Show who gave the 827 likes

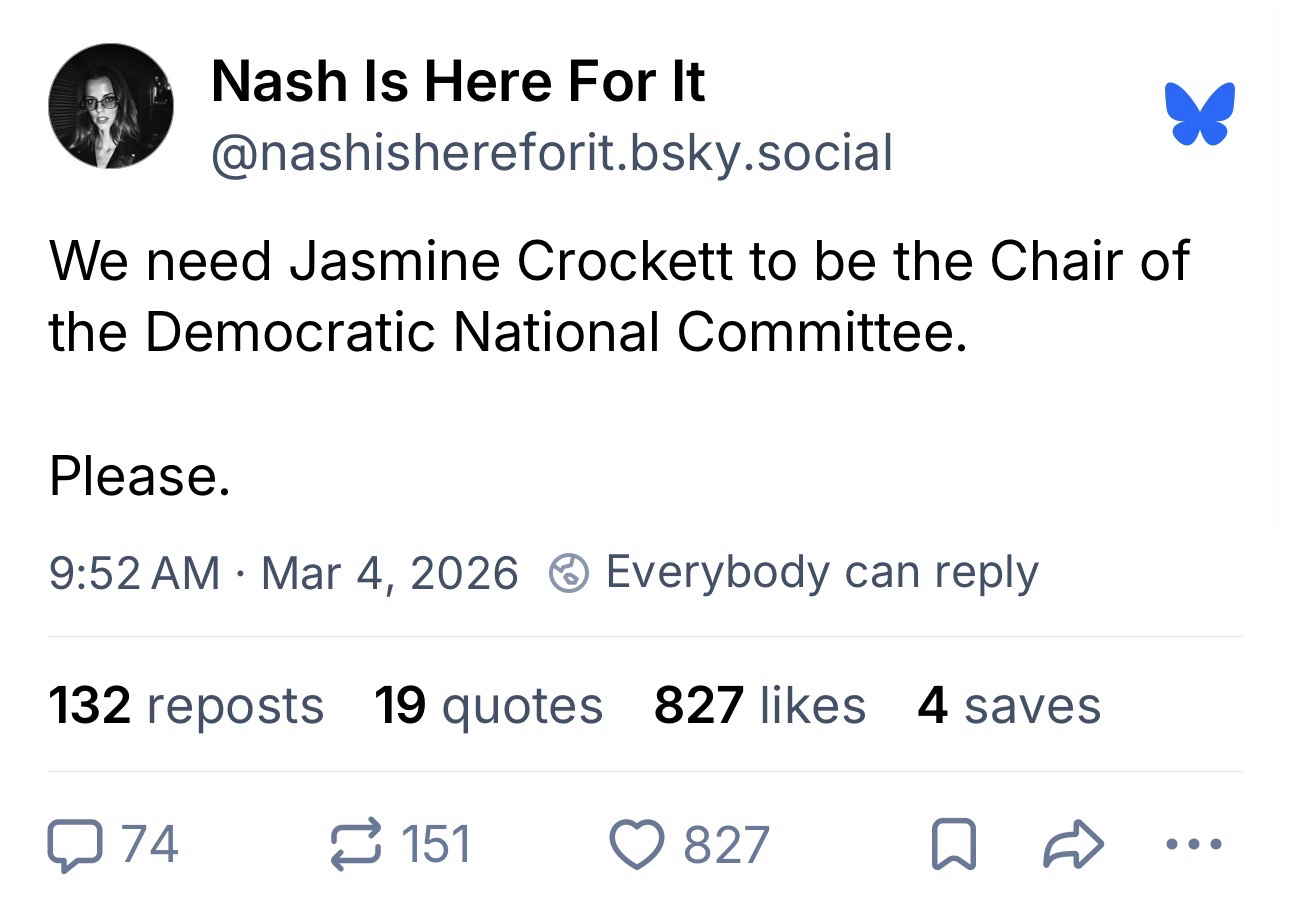click(759, 705)
